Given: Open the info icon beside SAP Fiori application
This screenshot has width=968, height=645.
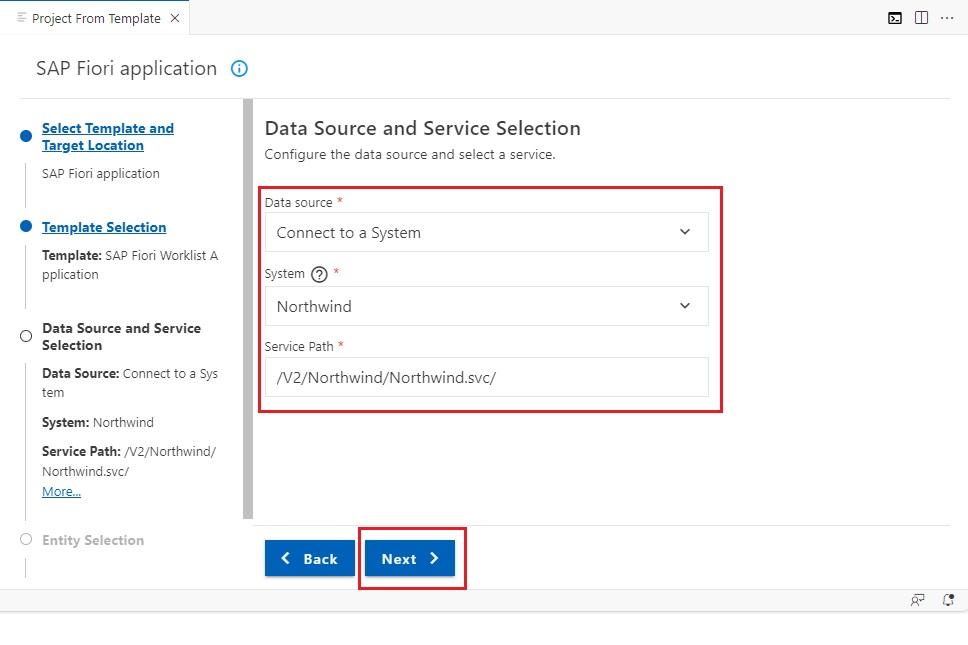Looking at the screenshot, I should click(x=239, y=69).
